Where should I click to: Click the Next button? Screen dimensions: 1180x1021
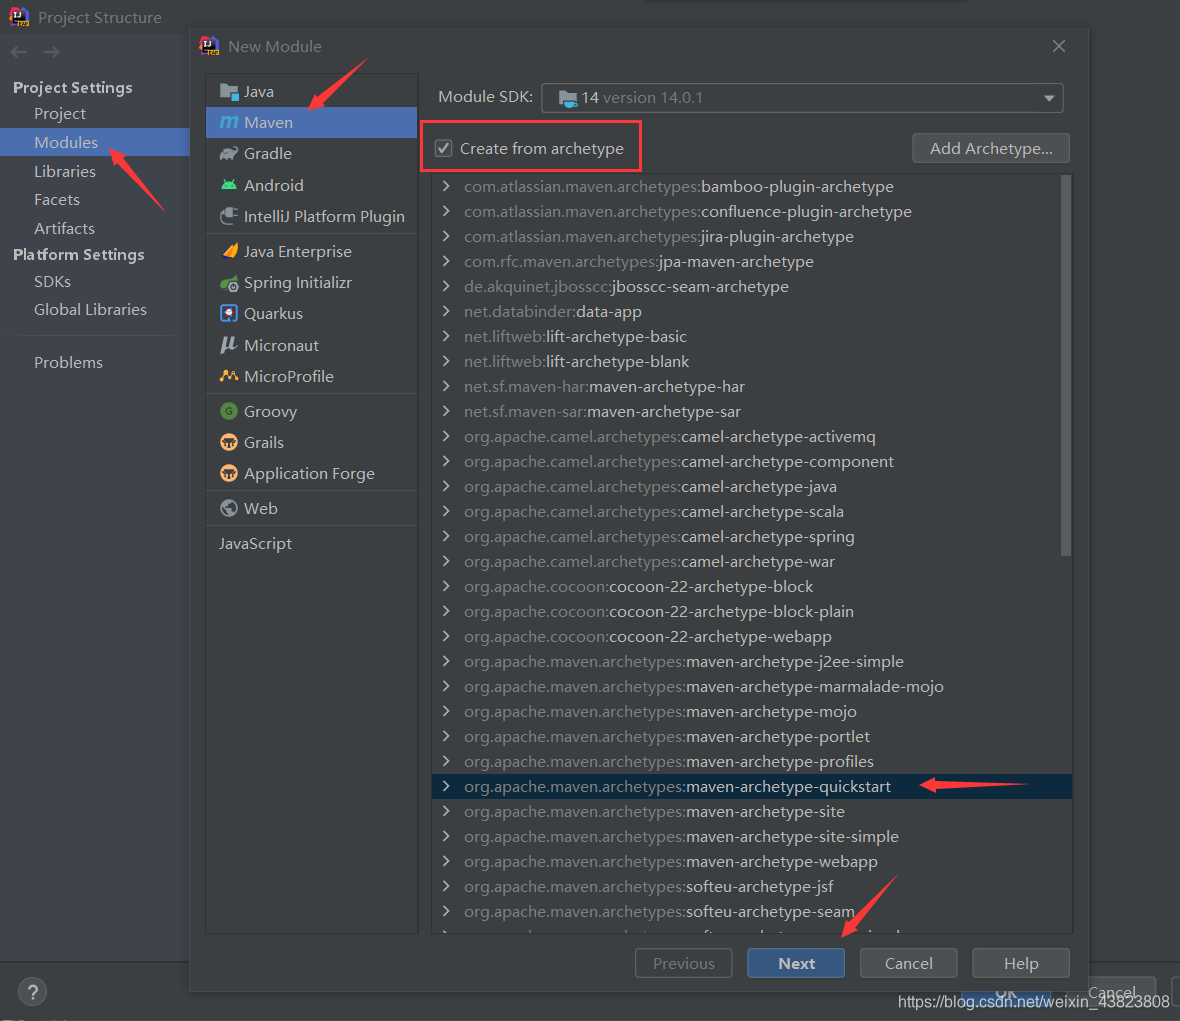[796, 963]
